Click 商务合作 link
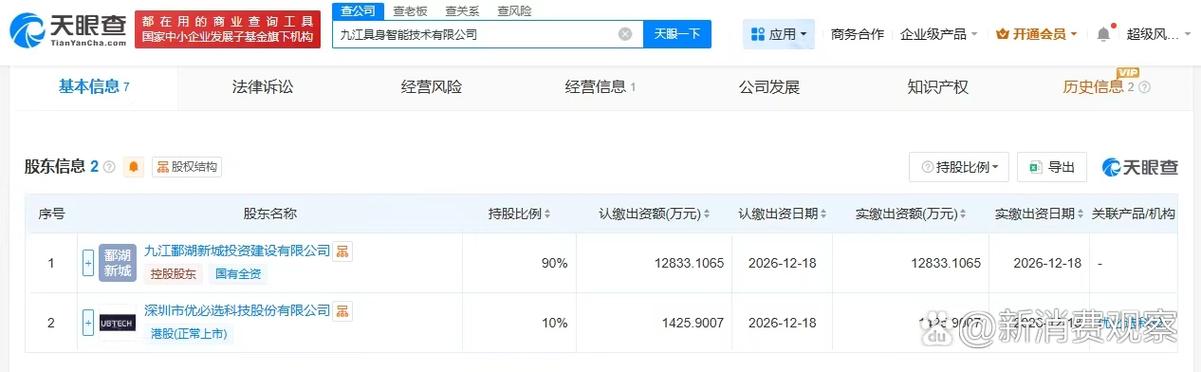1201x372 pixels. click(x=858, y=34)
